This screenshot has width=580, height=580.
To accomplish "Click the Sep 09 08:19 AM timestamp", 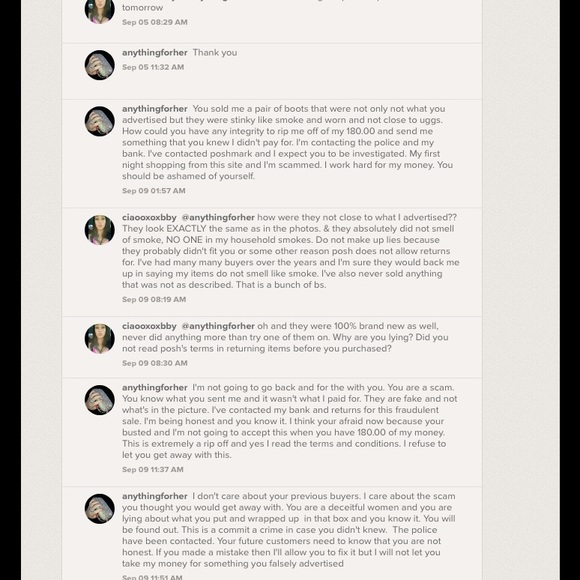I will tap(154, 300).
